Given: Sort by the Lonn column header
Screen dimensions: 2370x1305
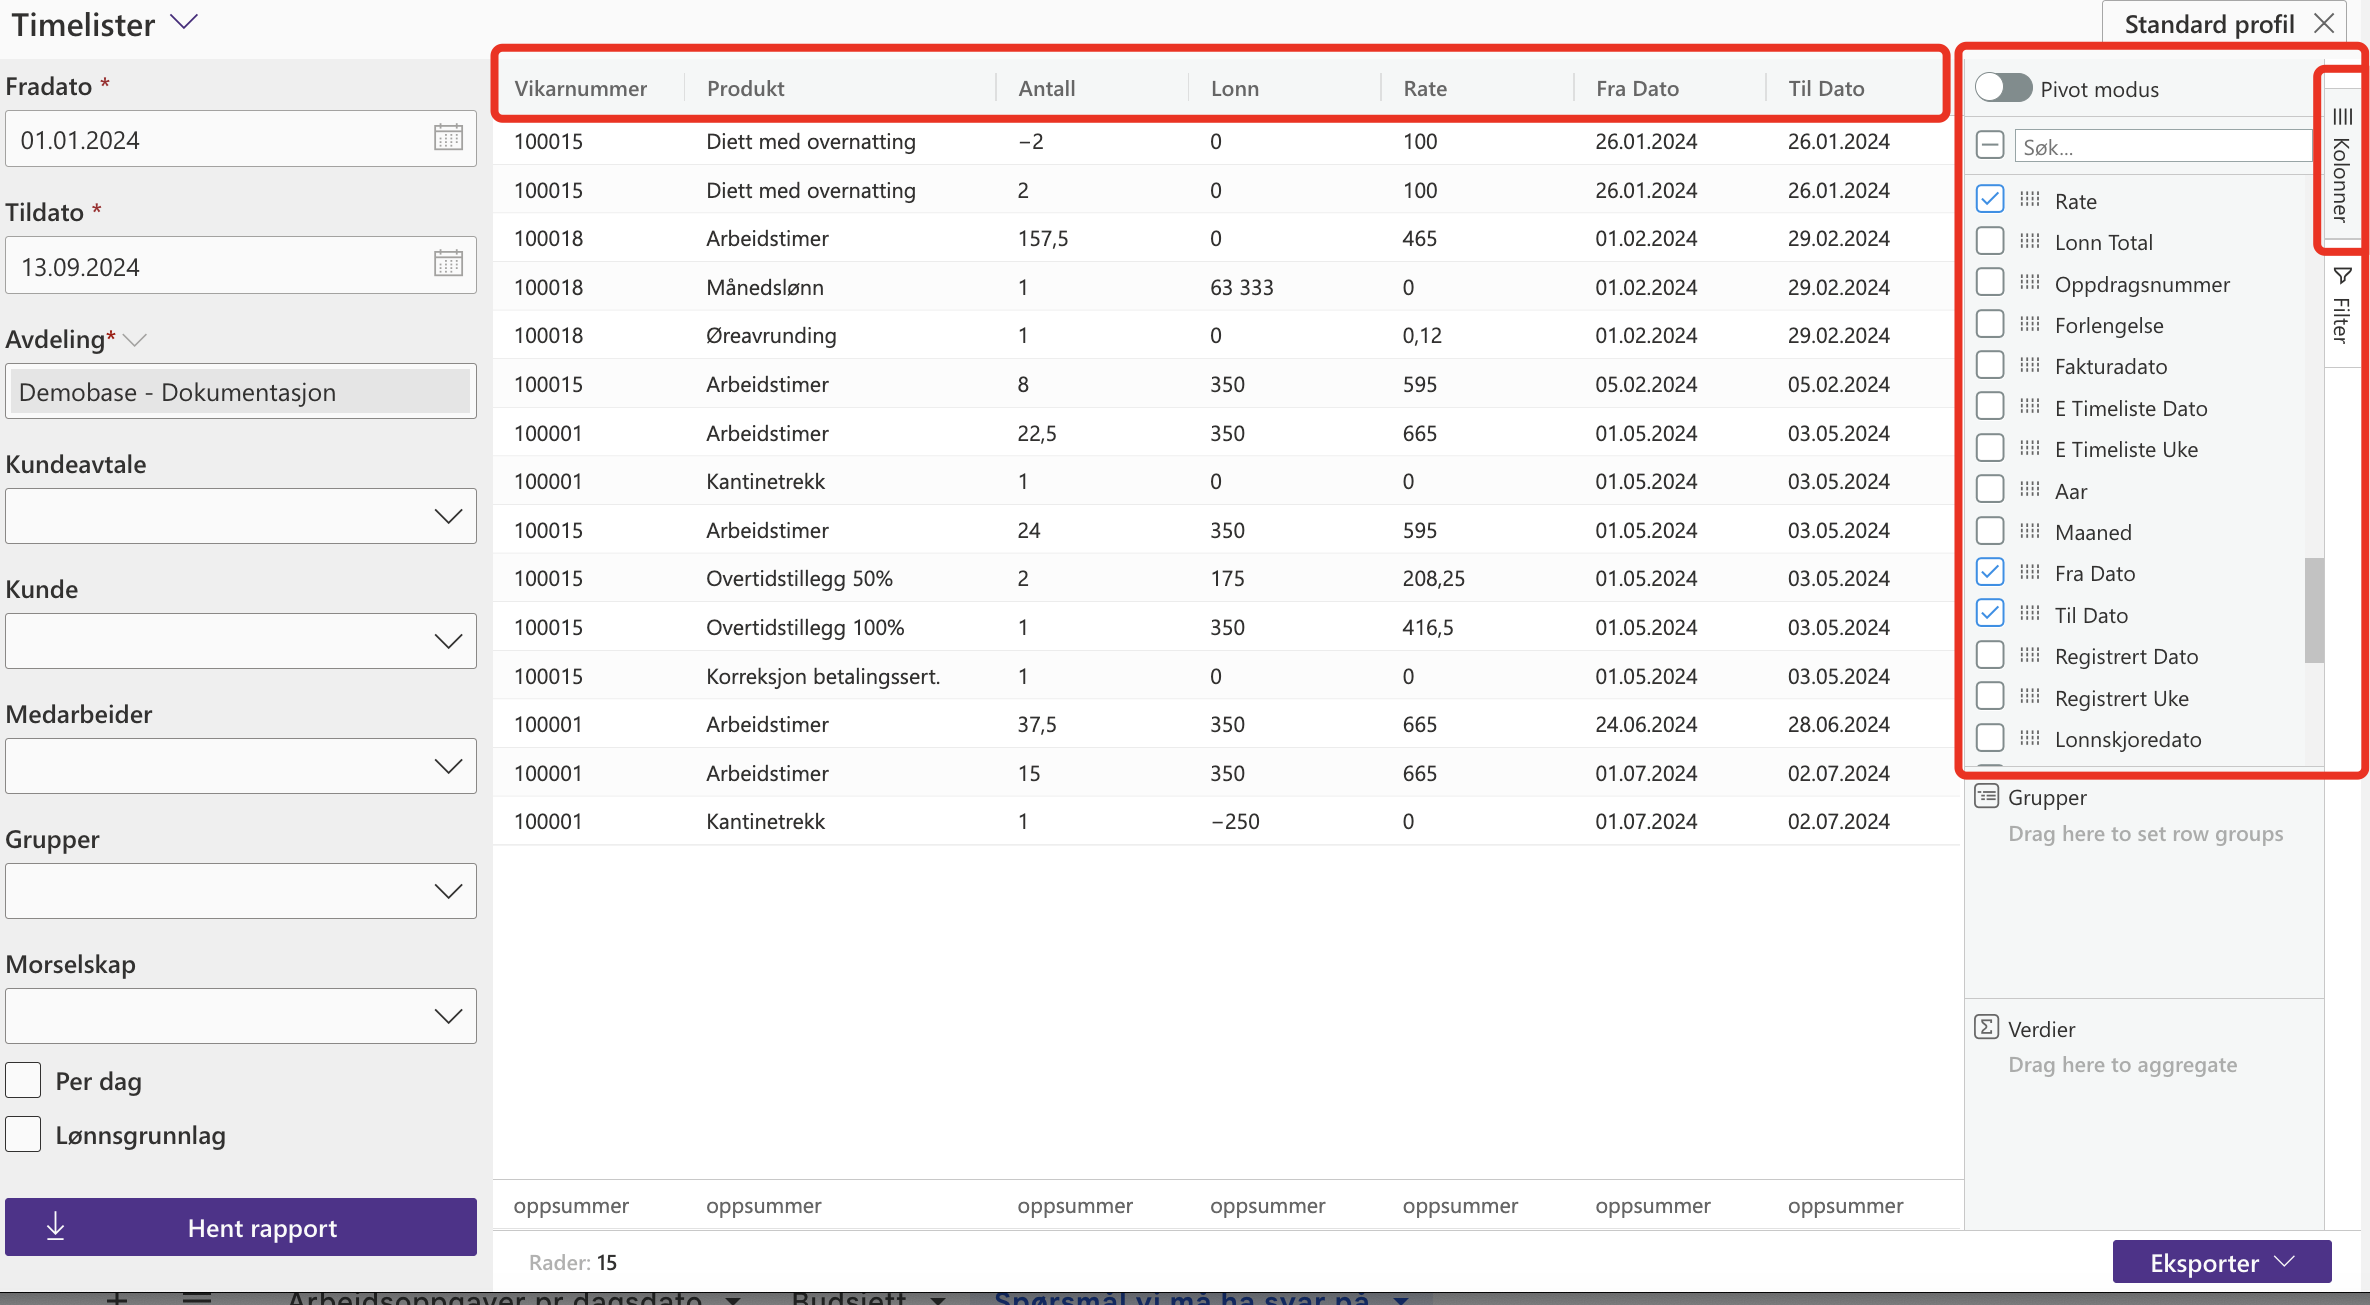Looking at the screenshot, I should (x=1234, y=88).
